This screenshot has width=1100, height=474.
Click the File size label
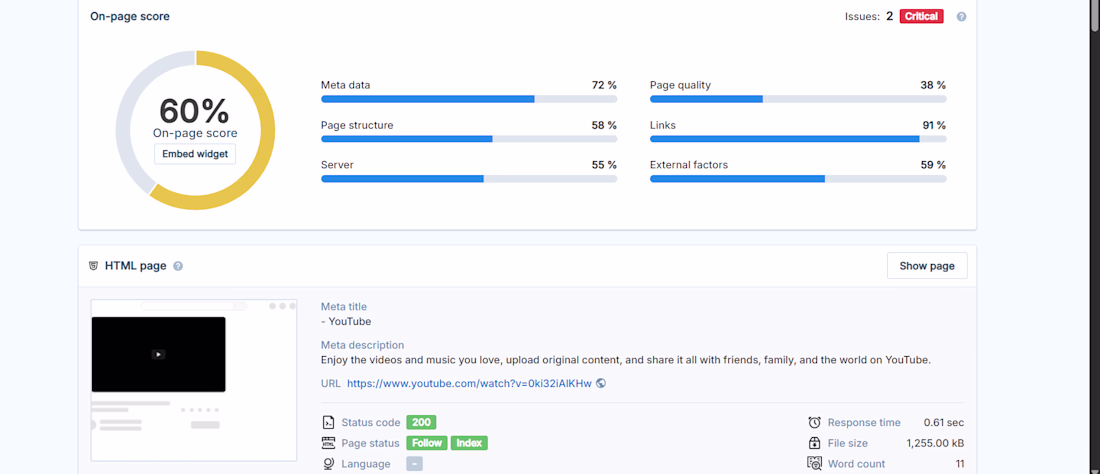tap(848, 443)
